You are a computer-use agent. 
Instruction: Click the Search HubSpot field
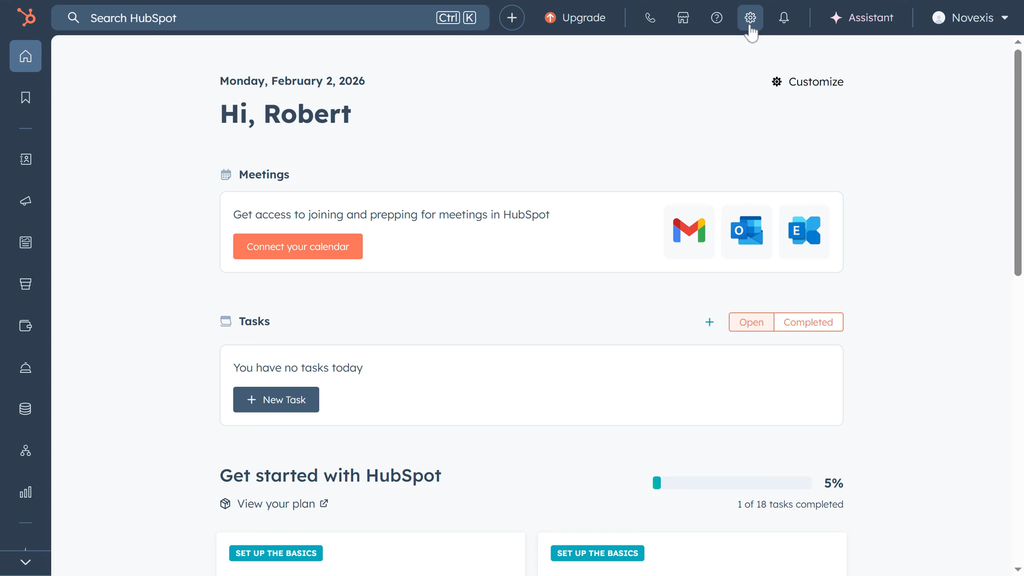(x=260, y=18)
